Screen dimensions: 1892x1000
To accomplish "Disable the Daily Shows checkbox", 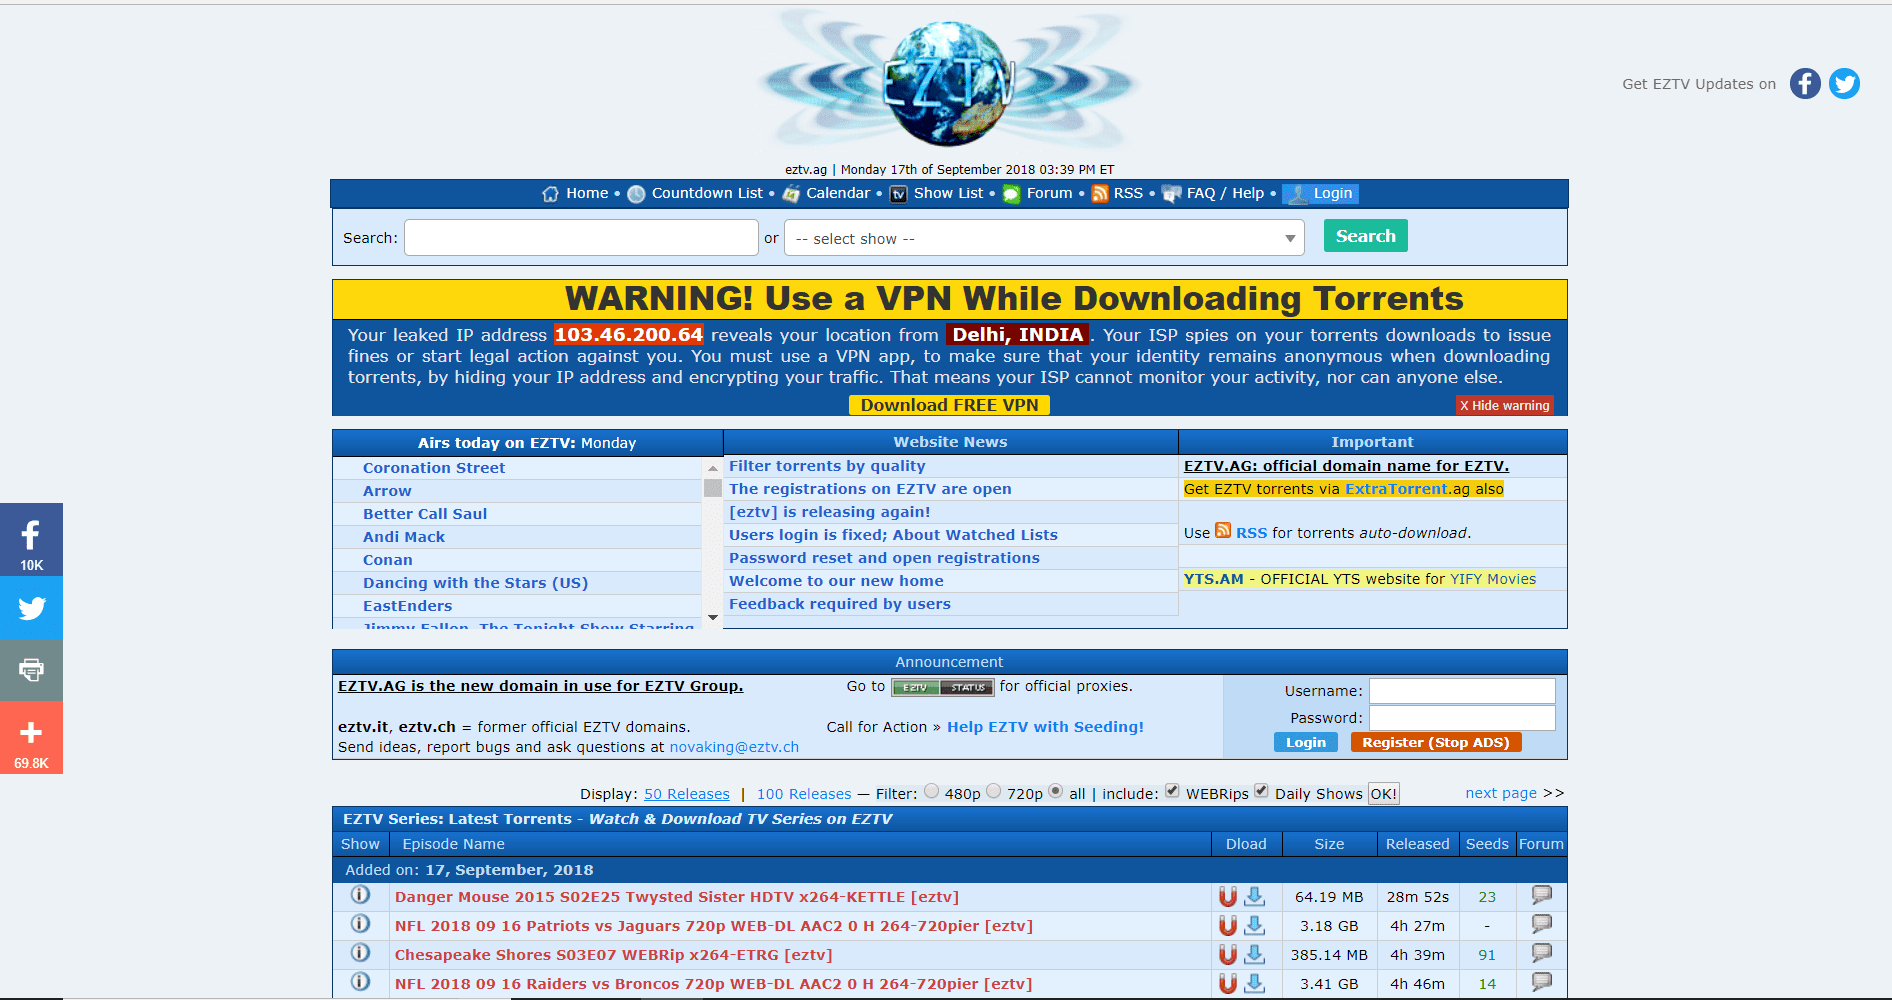I will pos(1261,790).
